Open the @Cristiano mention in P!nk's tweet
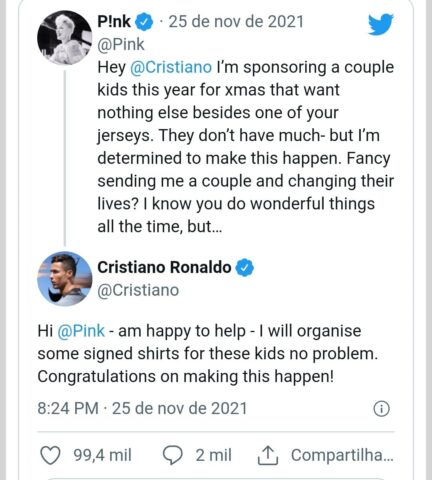The width and height of the screenshot is (432, 480). coord(171,67)
